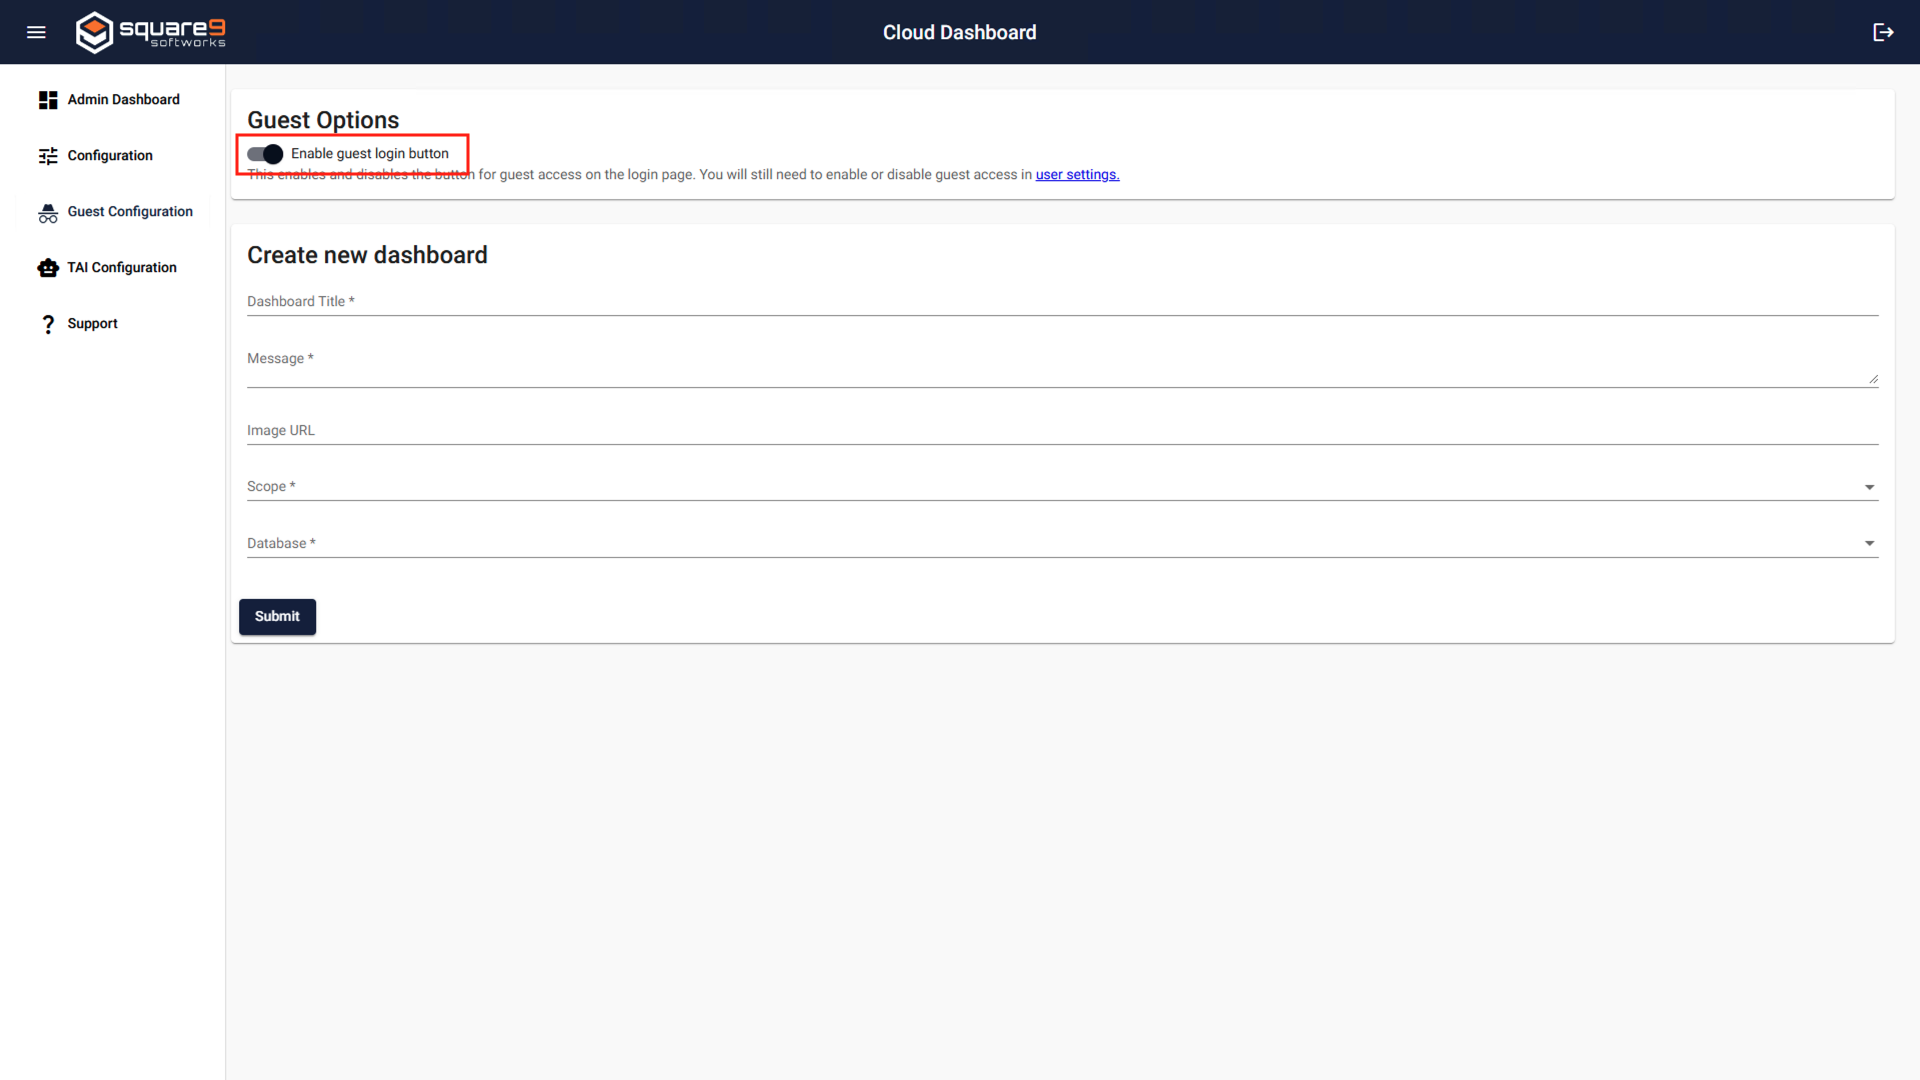This screenshot has height=1080, width=1920.
Task: Click the logout icon
Action: tap(1884, 32)
